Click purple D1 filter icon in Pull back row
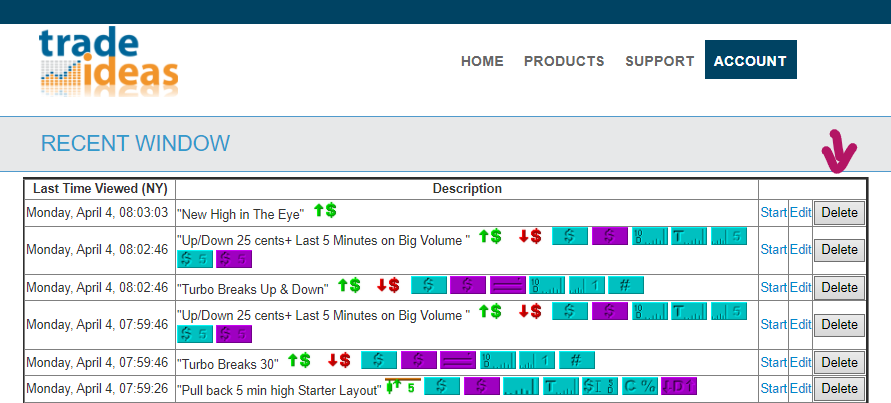 point(678,386)
